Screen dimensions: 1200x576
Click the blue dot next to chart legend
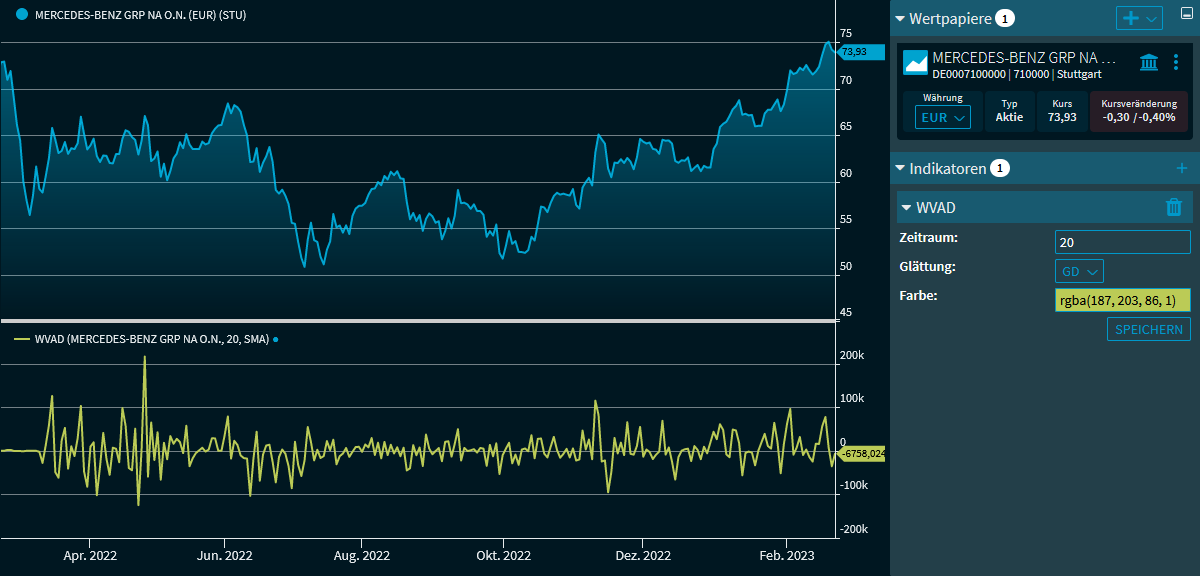22,15
